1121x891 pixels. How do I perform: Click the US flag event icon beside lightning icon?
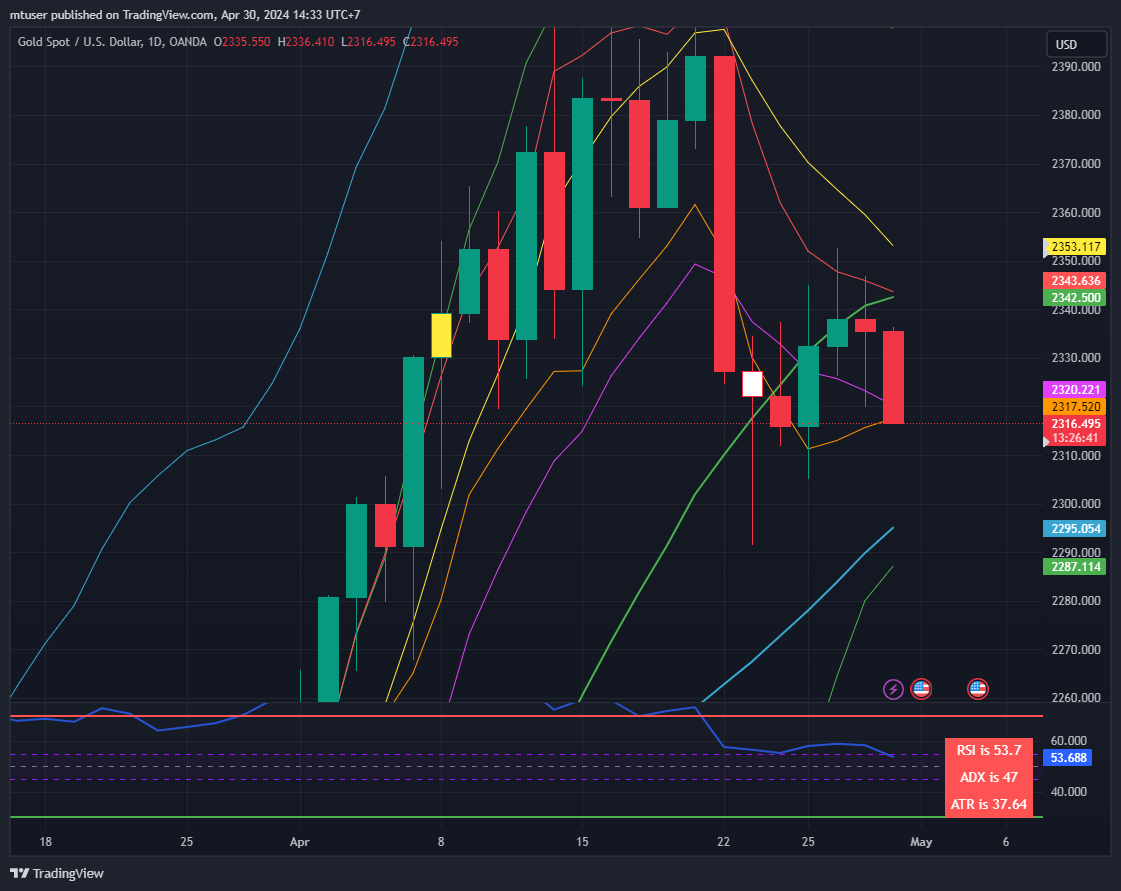(921, 689)
